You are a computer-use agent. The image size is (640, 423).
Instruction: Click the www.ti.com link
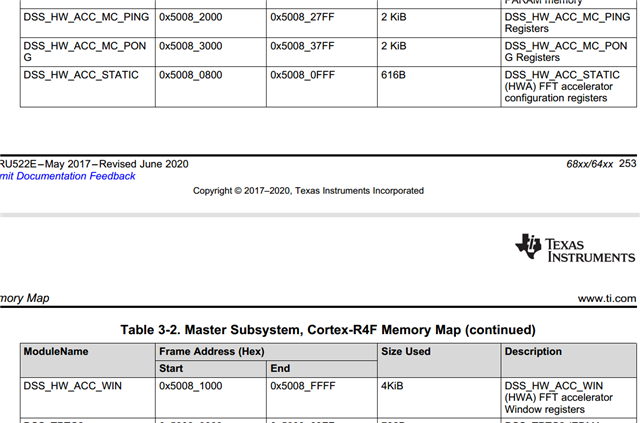(x=607, y=298)
